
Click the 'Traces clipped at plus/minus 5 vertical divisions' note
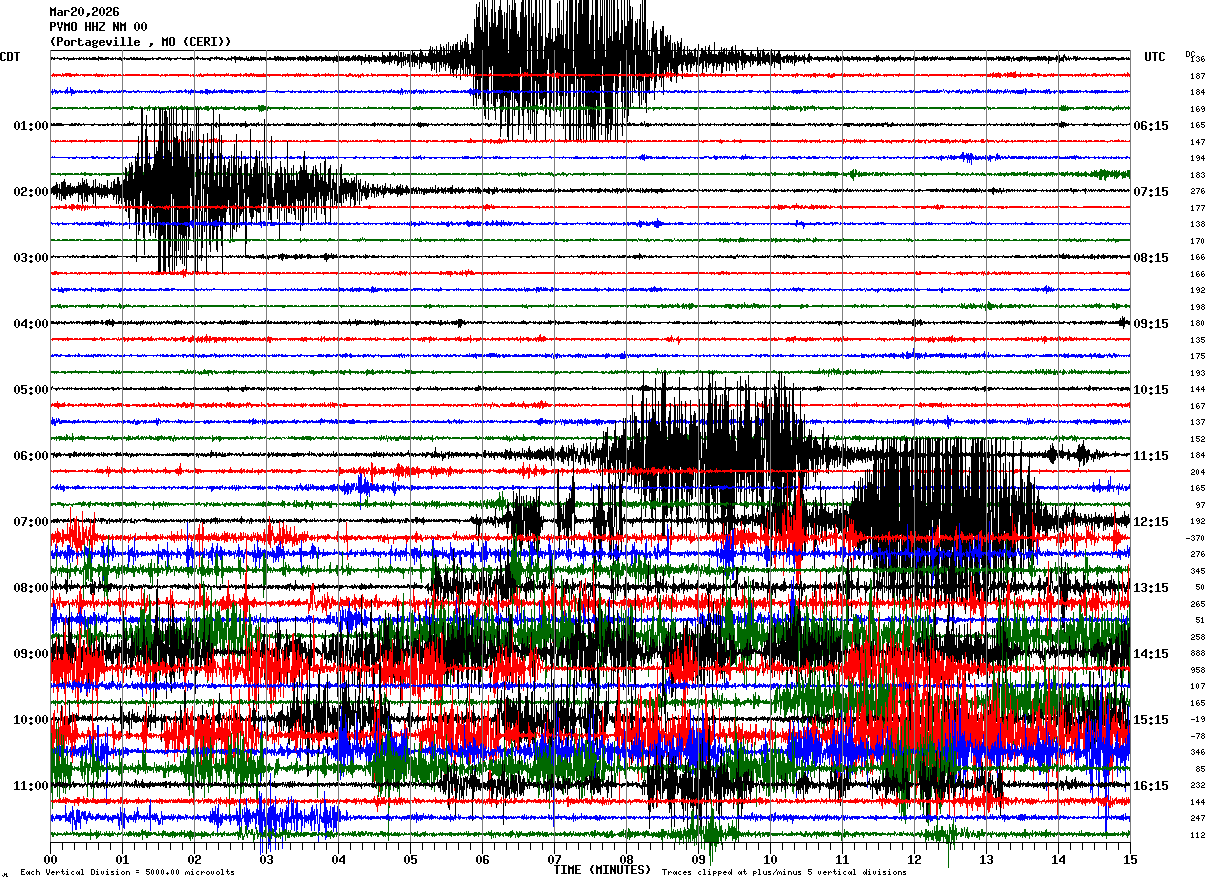click(x=784, y=873)
